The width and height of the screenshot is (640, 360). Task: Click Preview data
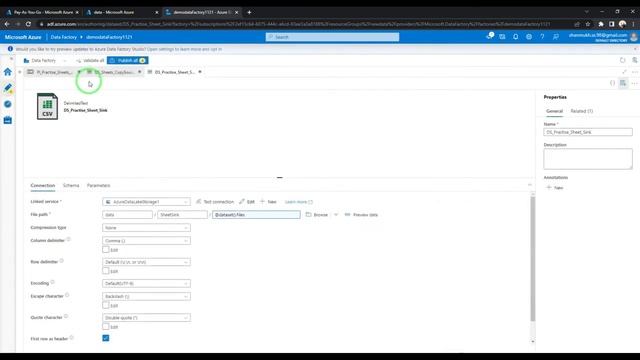click(361, 215)
